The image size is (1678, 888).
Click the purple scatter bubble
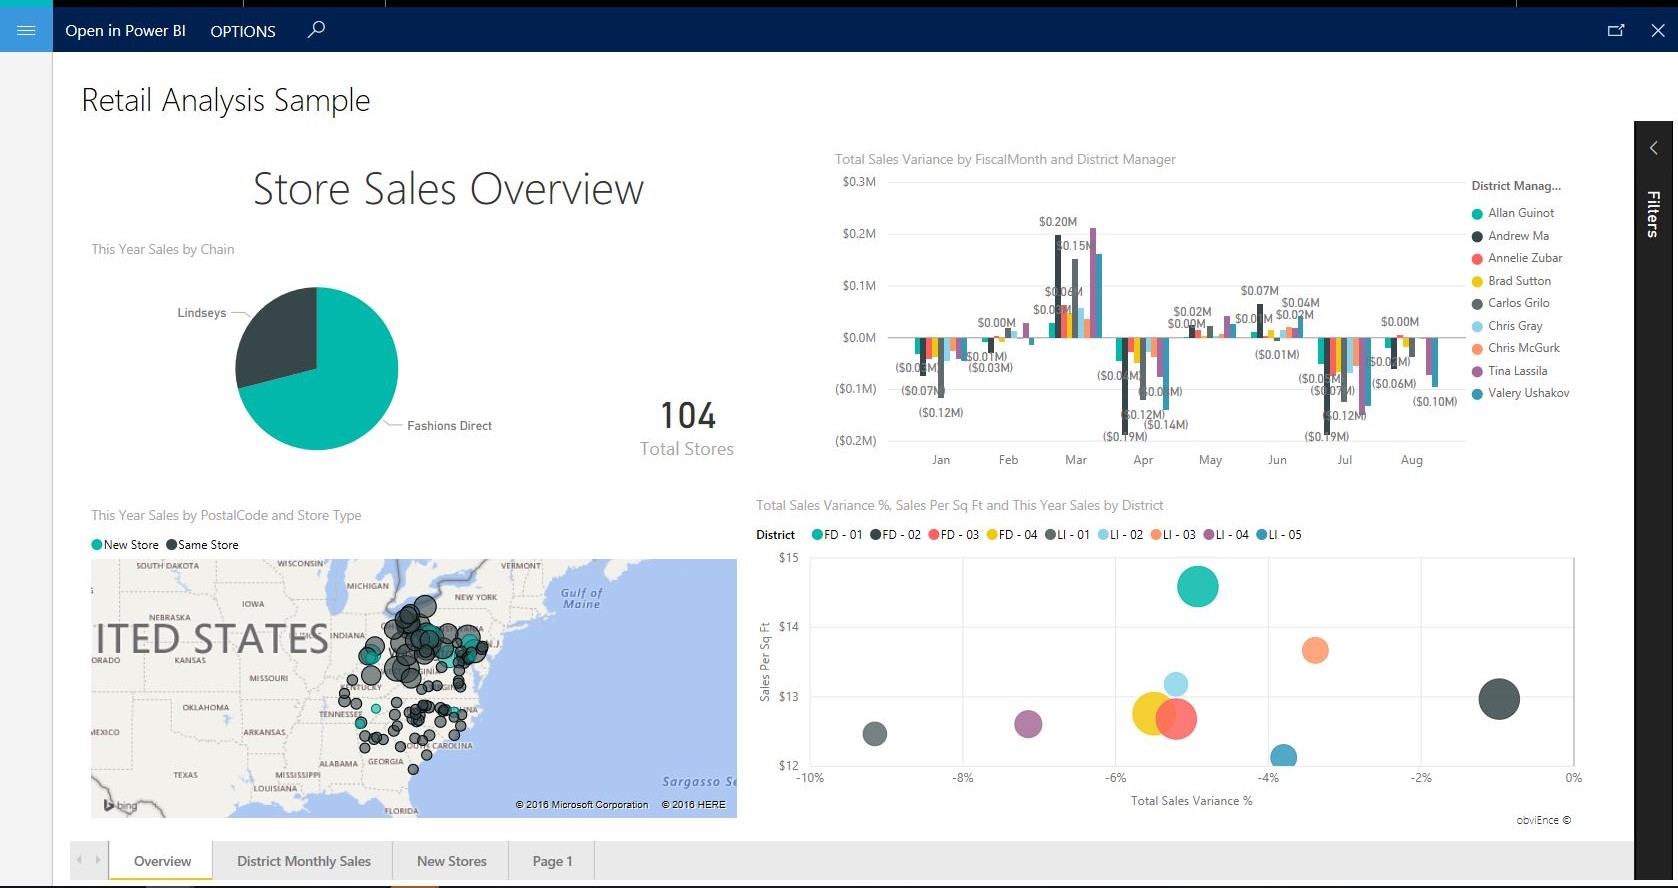(x=1028, y=724)
